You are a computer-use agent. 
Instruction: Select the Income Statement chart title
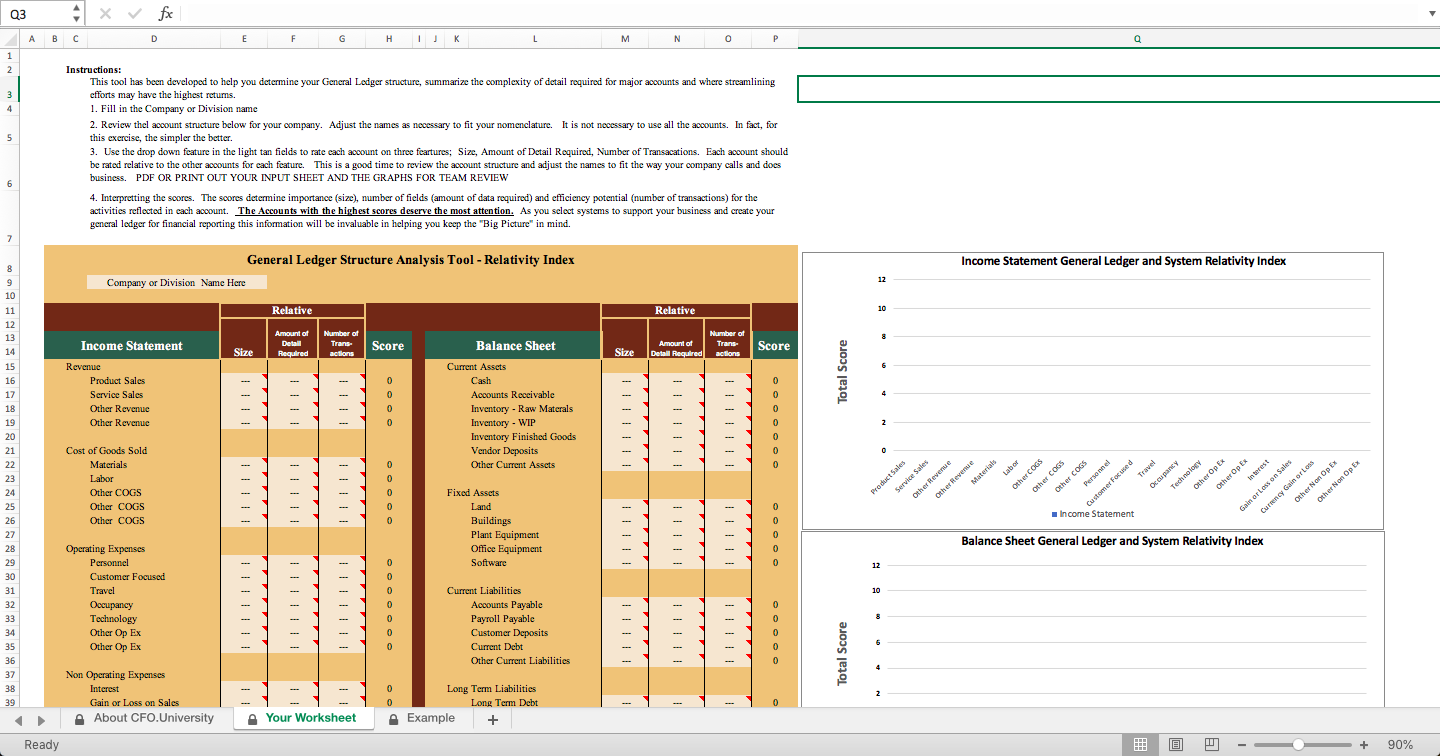1123,261
